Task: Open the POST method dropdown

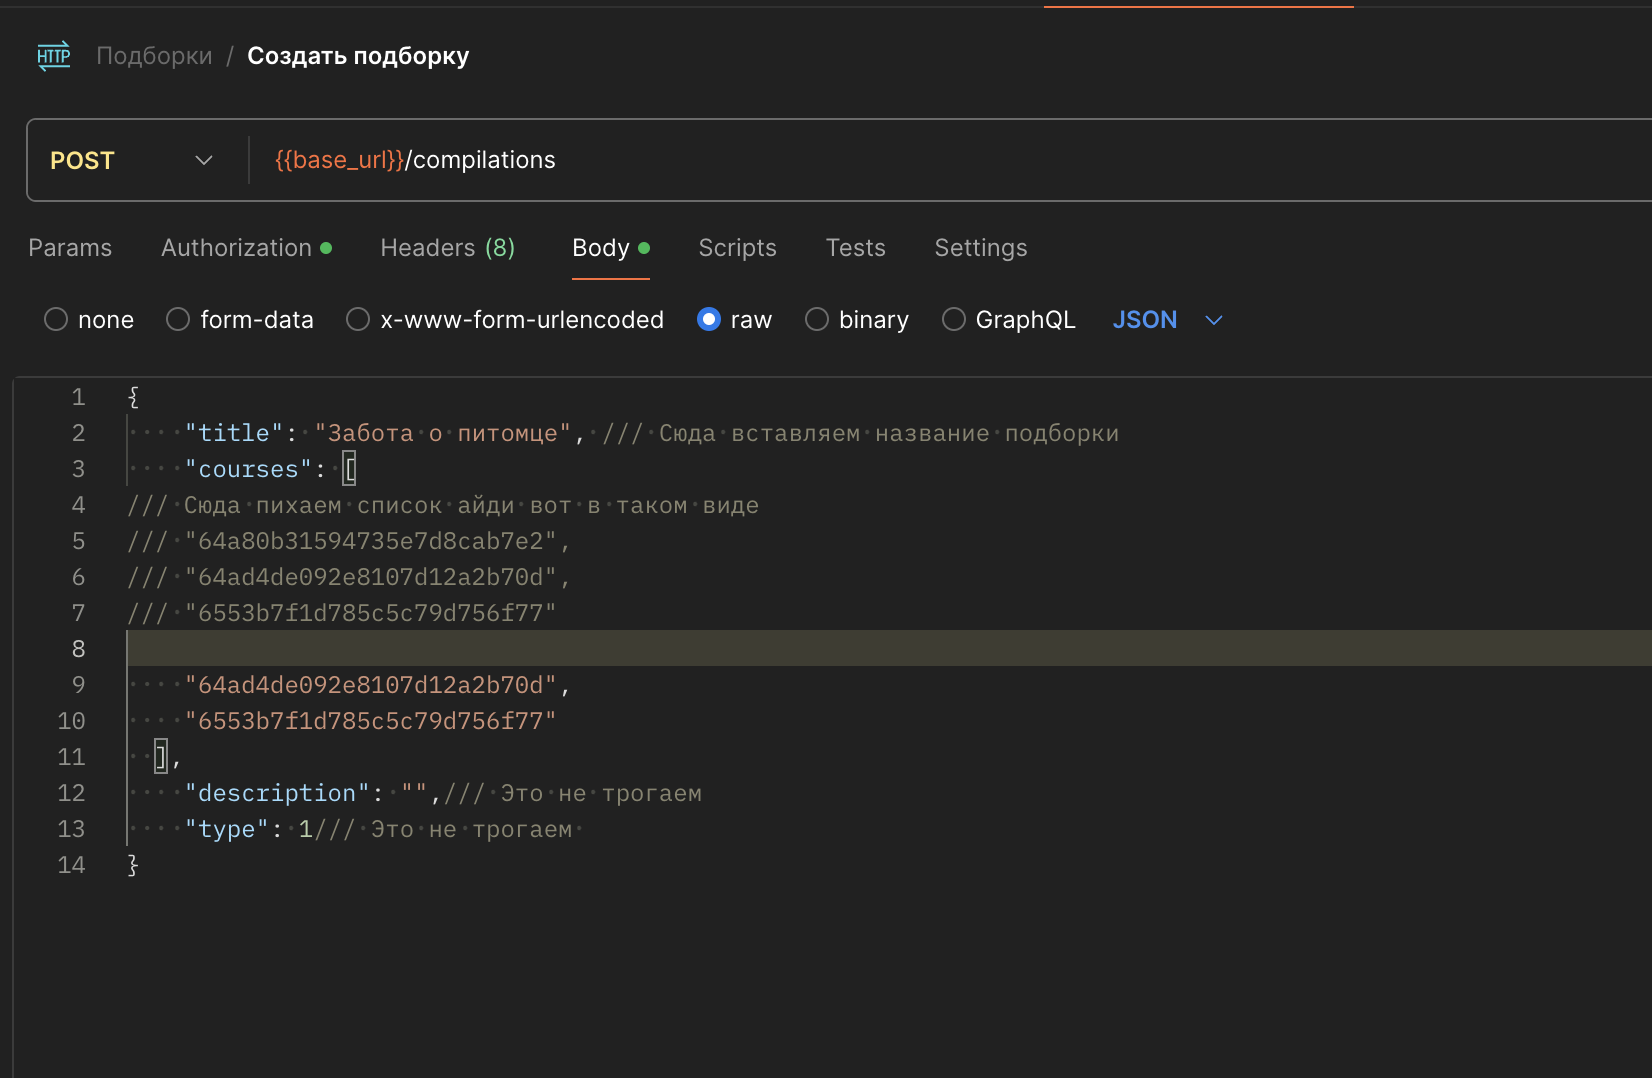Action: (132, 161)
